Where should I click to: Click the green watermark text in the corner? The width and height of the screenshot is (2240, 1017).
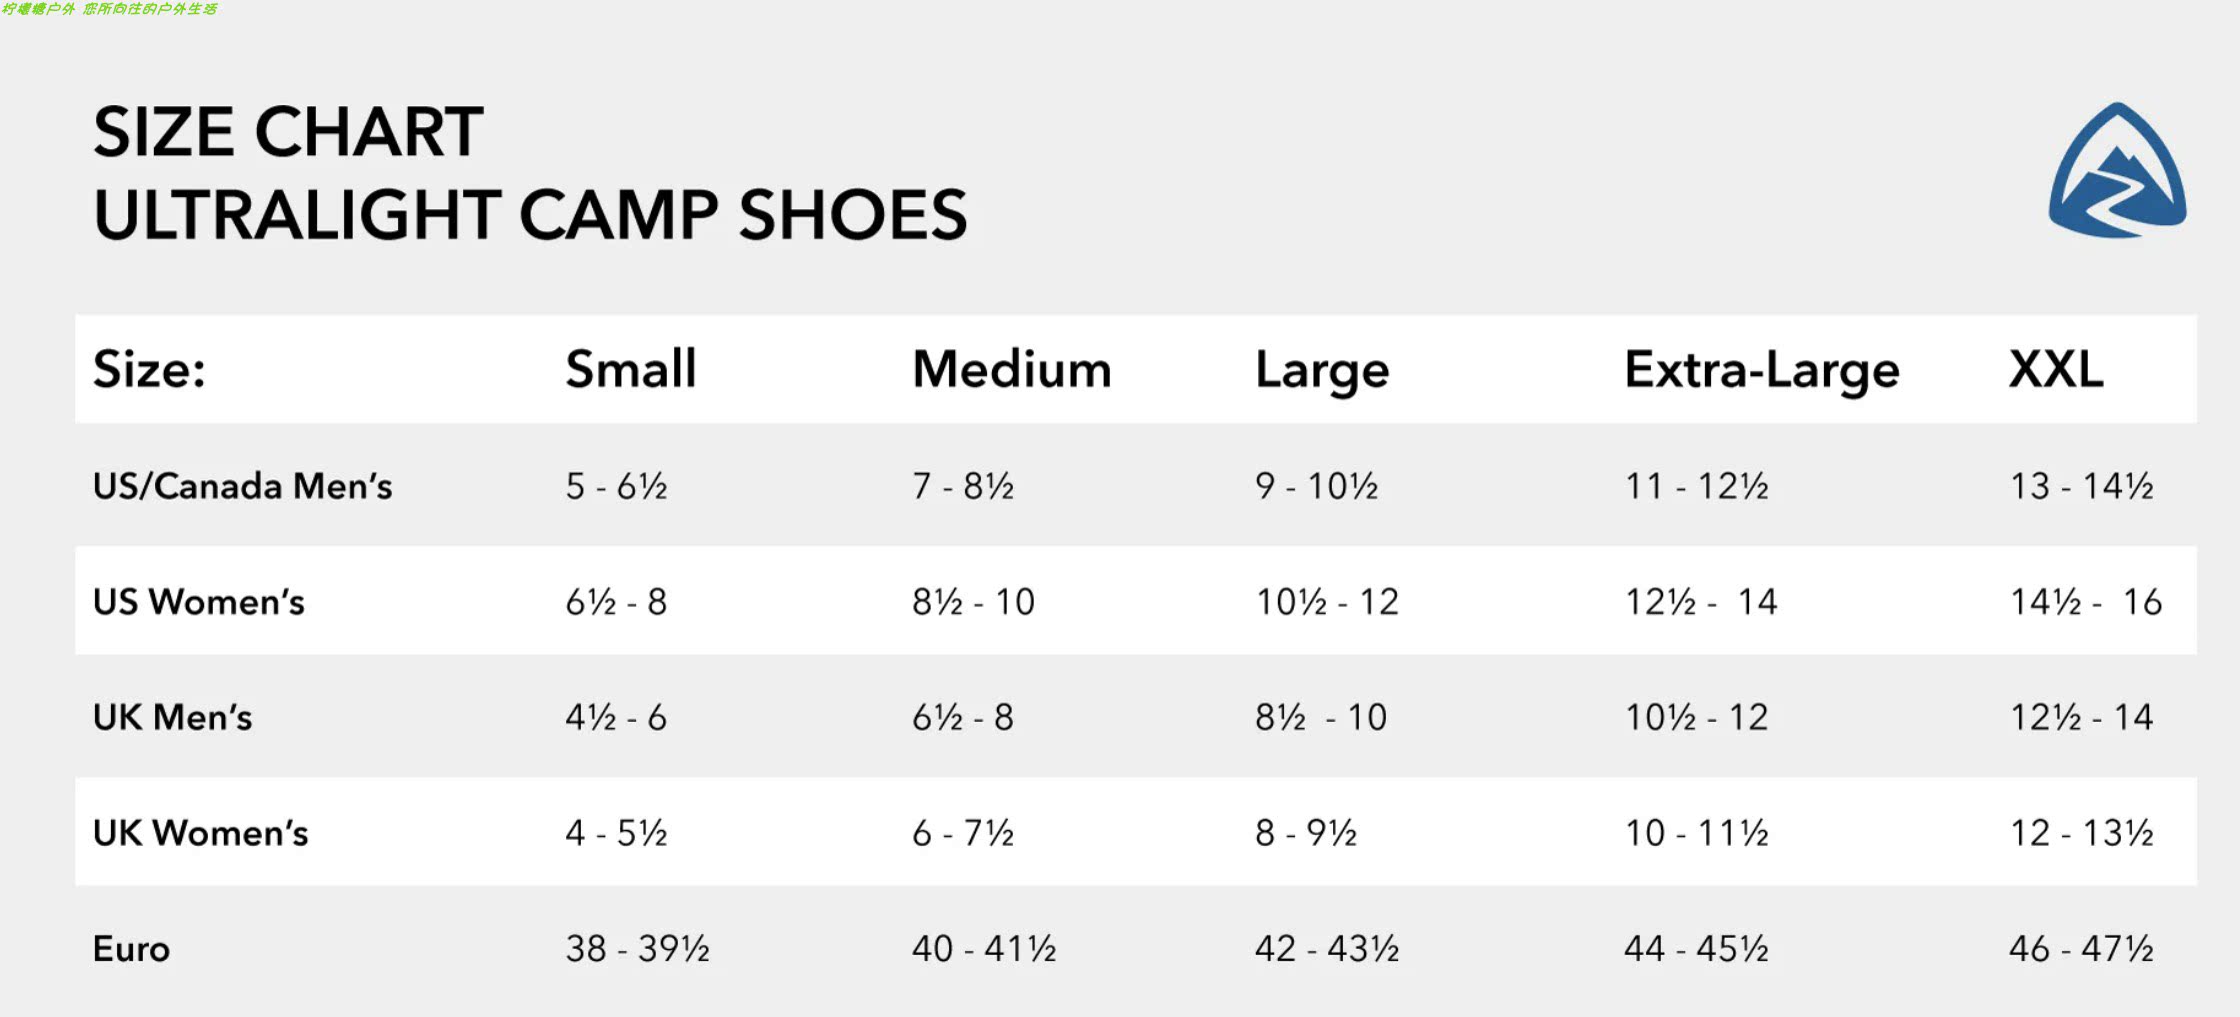pos(110,9)
